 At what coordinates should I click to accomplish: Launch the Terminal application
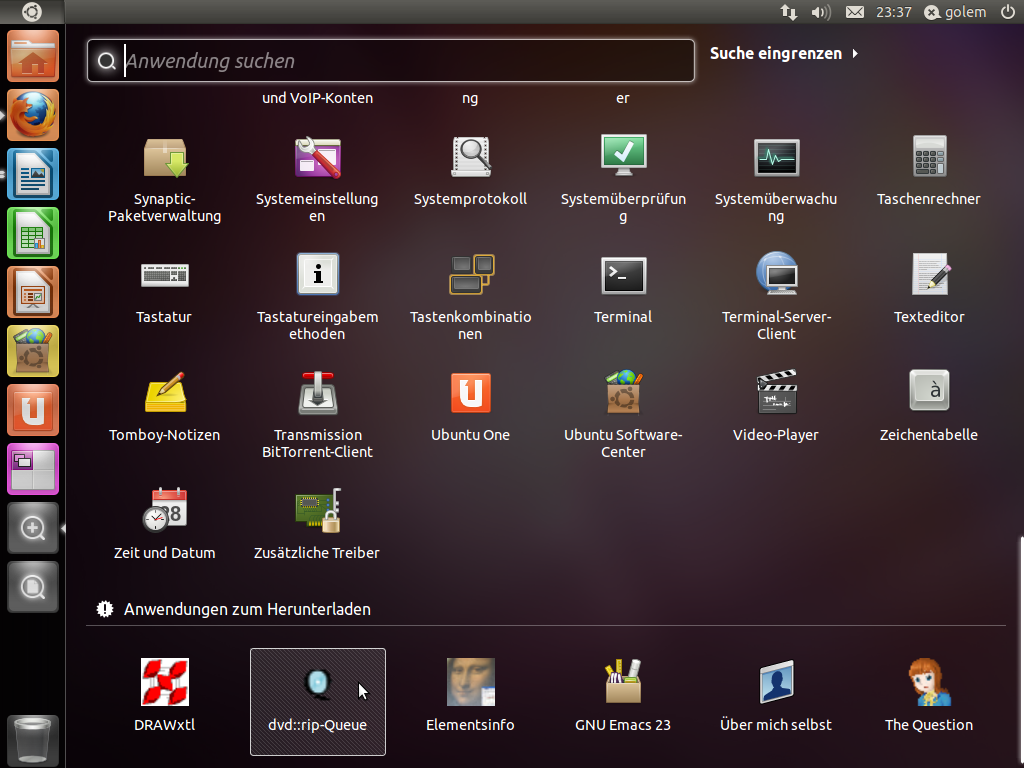tap(623, 276)
